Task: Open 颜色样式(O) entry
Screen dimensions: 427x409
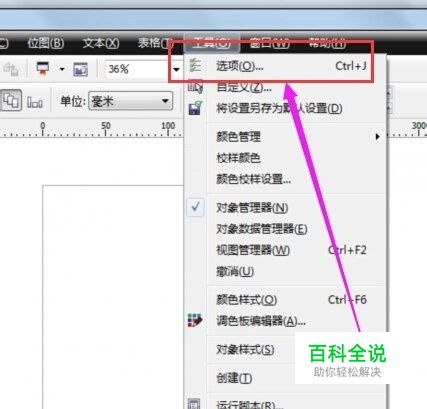Action: [x=285, y=300]
